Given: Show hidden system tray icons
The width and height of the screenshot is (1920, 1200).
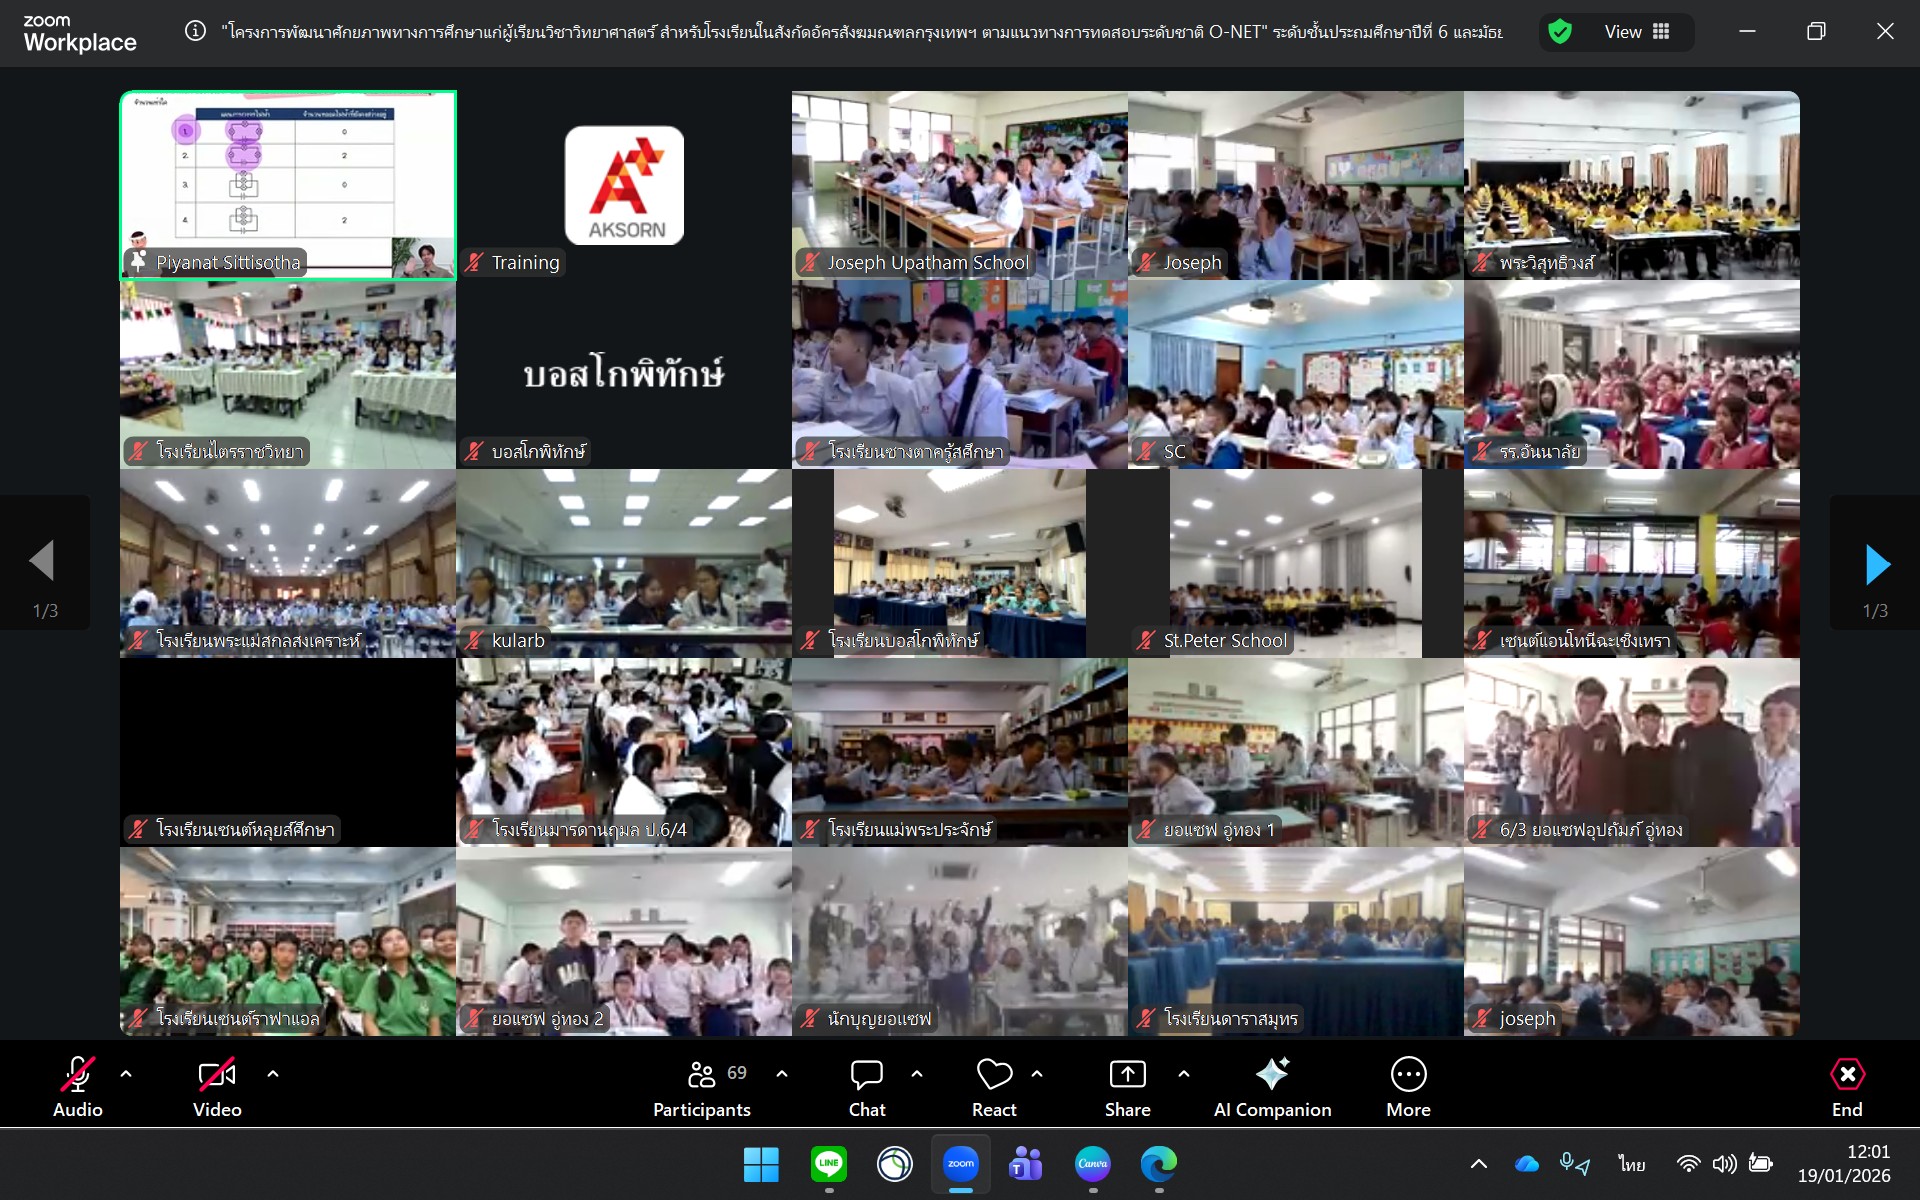Looking at the screenshot, I should pyautogui.click(x=1478, y=1164).
